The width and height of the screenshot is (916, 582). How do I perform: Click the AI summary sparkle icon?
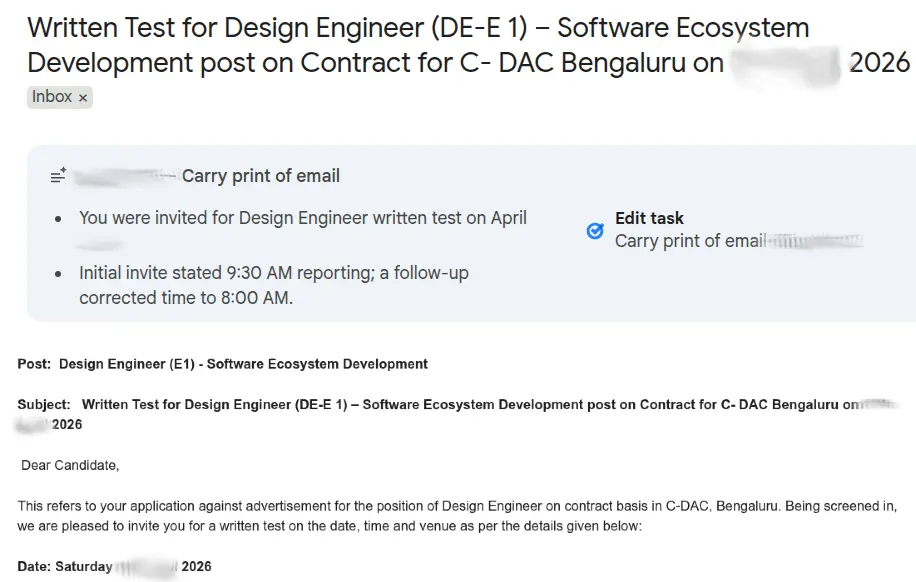point(58,175)
